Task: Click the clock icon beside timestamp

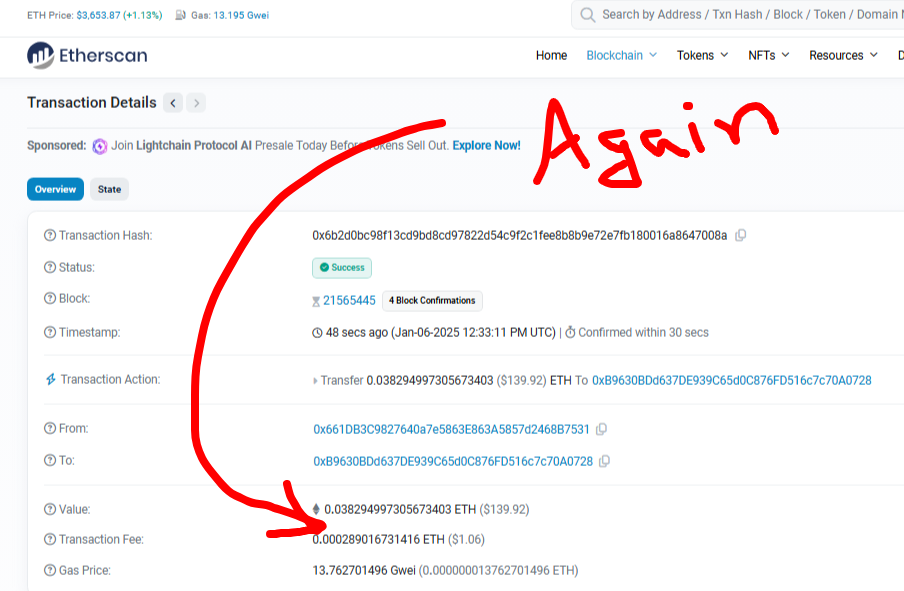Action: [317, 333]
